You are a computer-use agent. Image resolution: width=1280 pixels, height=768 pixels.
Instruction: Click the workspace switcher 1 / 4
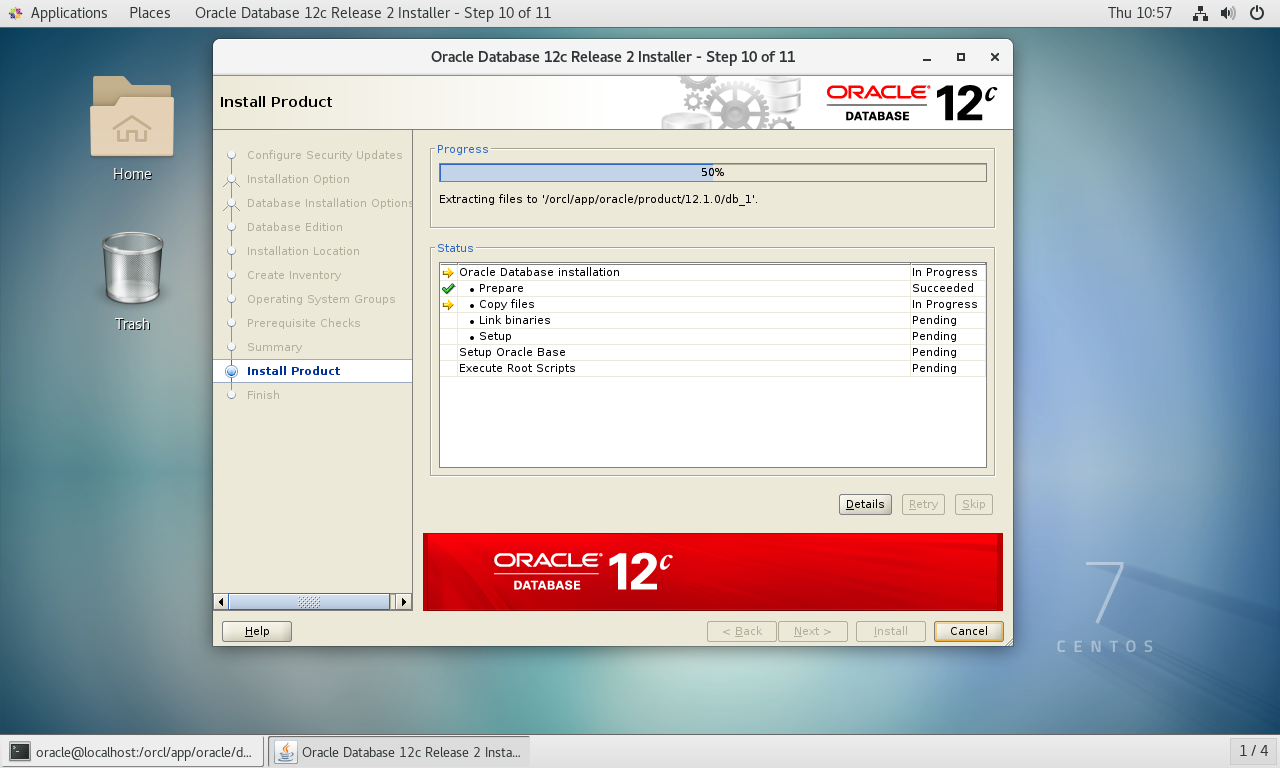tap(1253, 751)
